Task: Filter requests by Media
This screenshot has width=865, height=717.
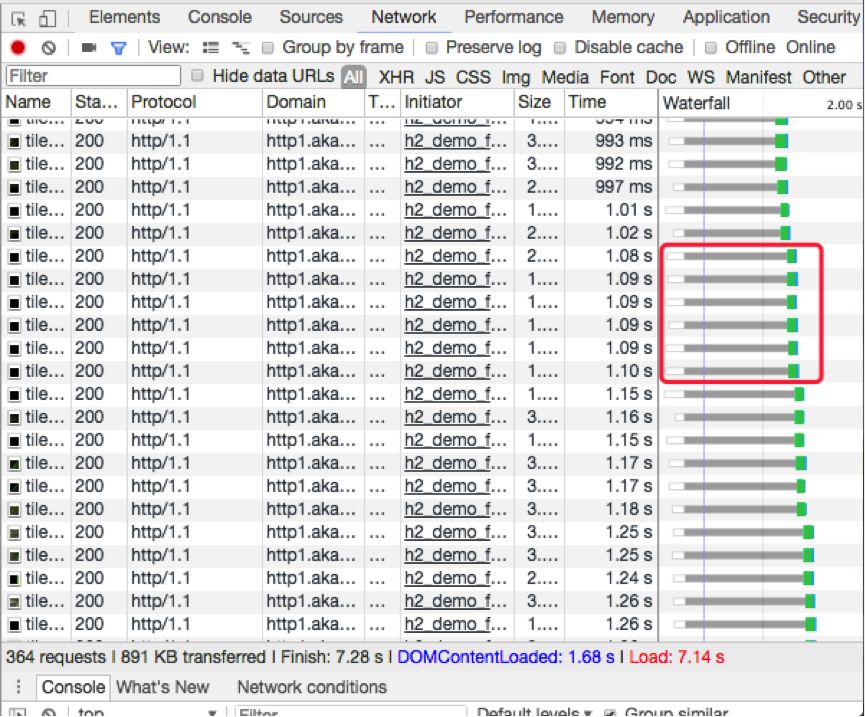Action: (x=565, y=77)
